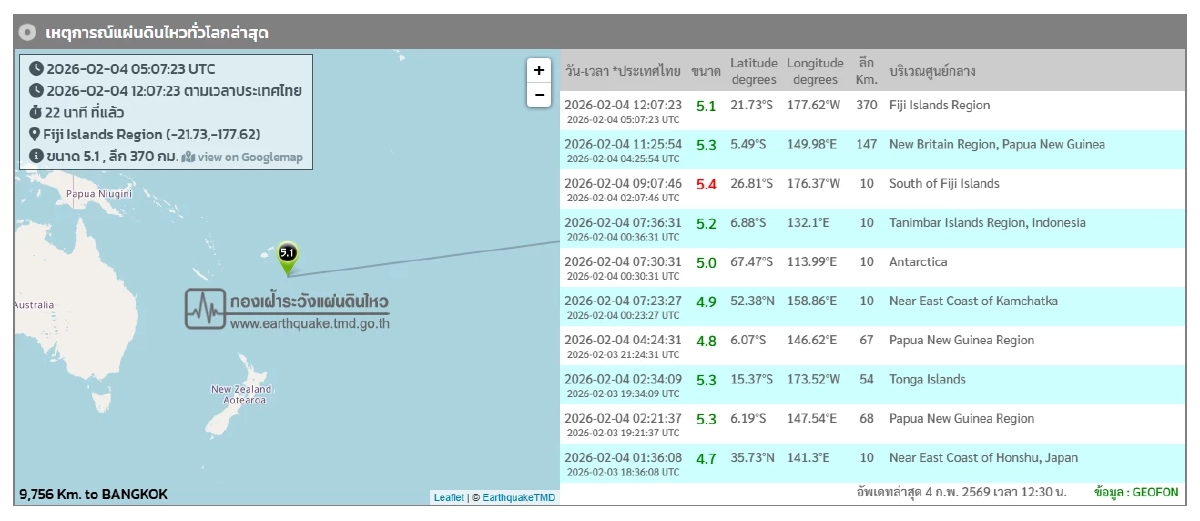Screen dimensions: 1200x521
Task: Open the EarthquakeTMD attribution link
Action: 519,497
